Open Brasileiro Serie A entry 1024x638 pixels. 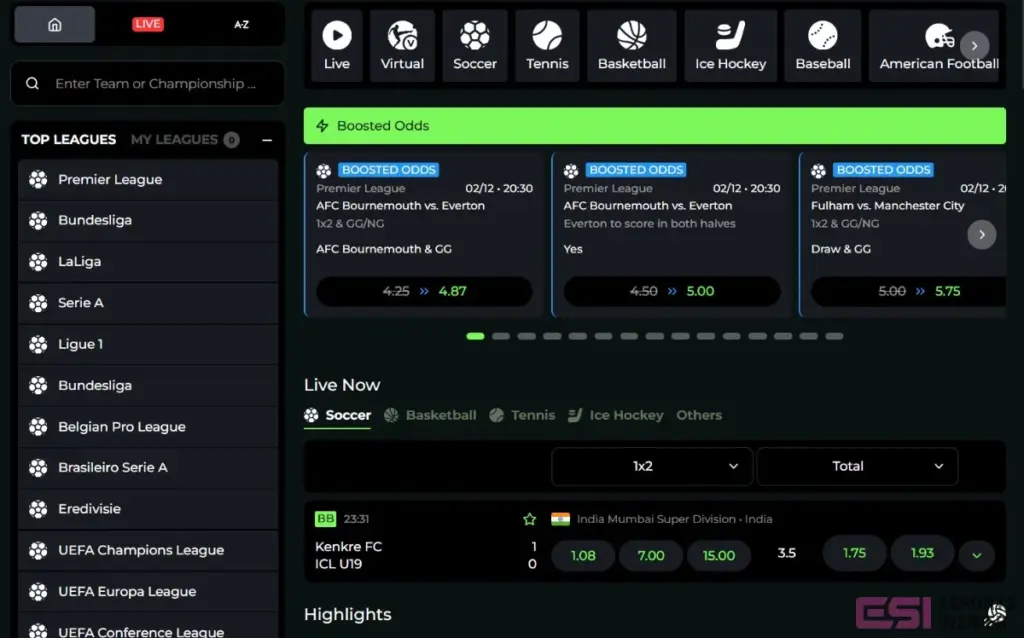point(148,468)
